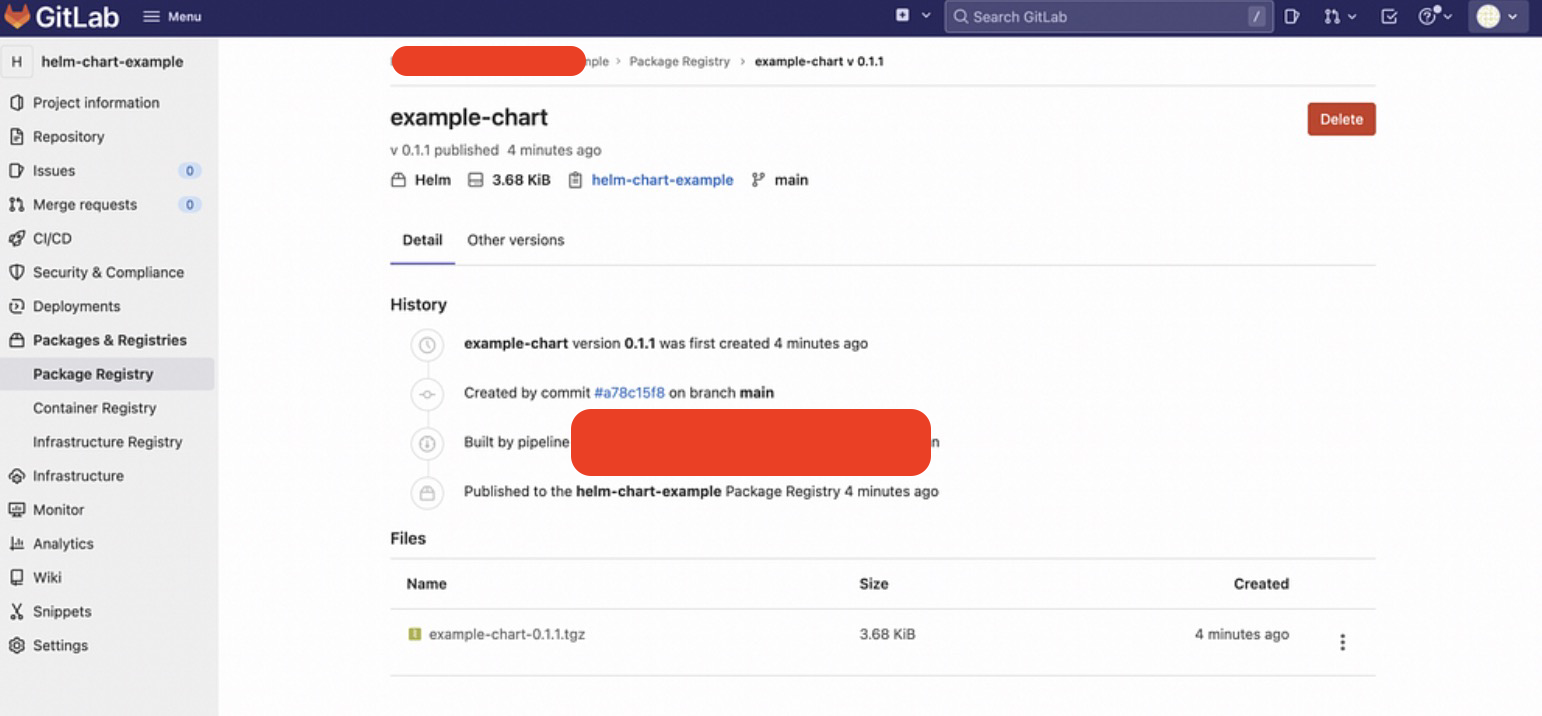The image size is (1542, 716).
Task: Open the issues icon in top bar
Action: coord(1292,16)
